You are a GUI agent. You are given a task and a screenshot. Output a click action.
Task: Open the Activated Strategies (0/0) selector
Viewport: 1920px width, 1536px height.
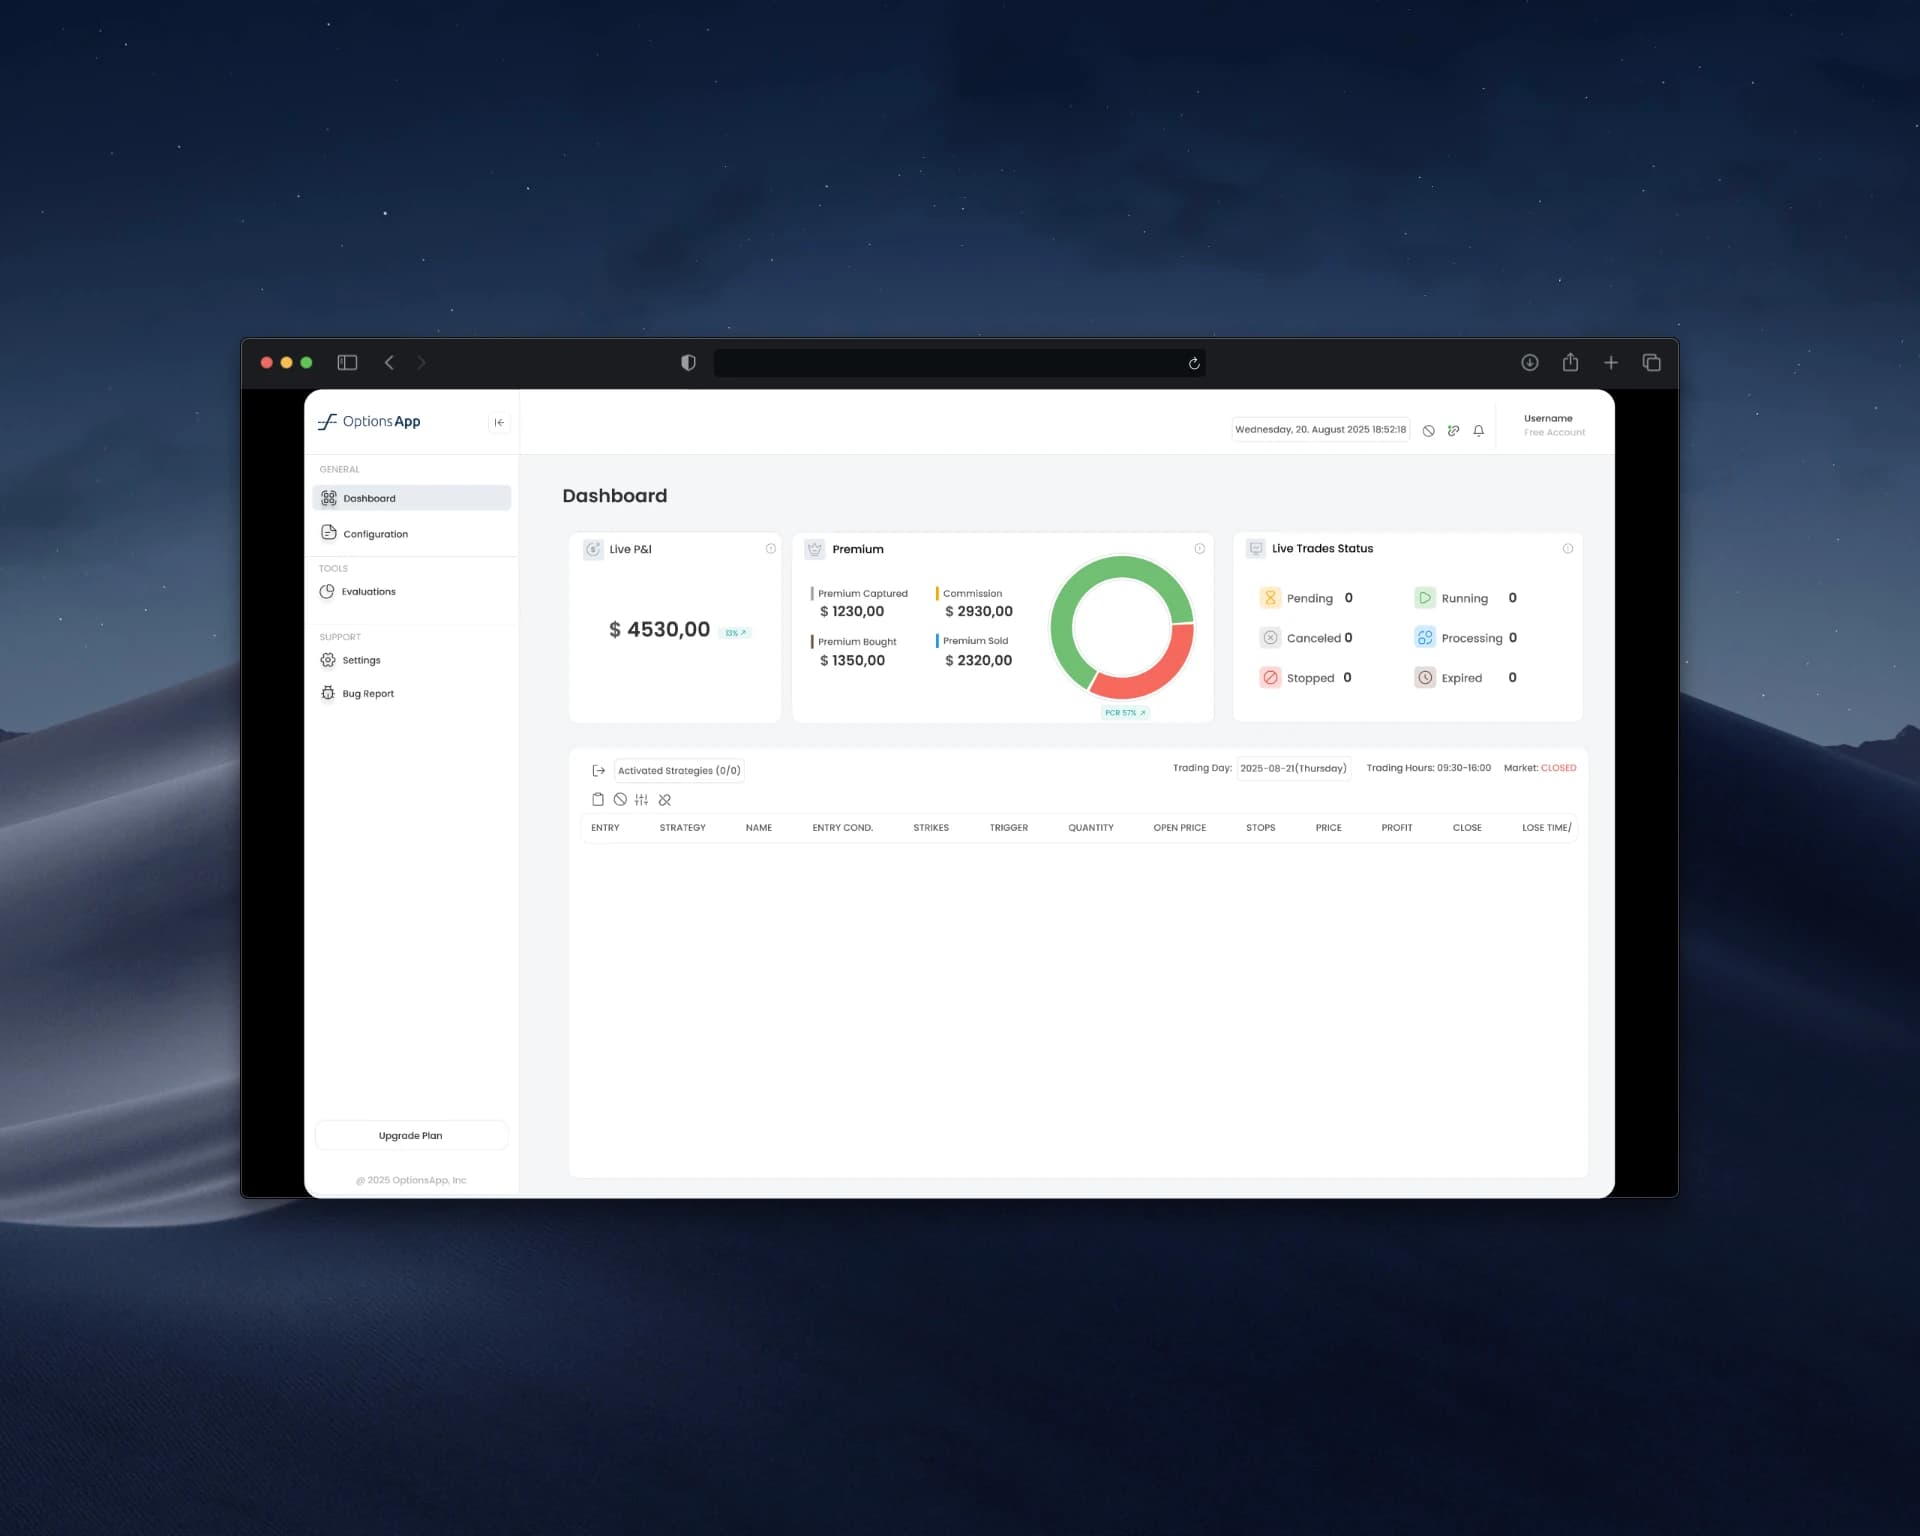point(679,770)
